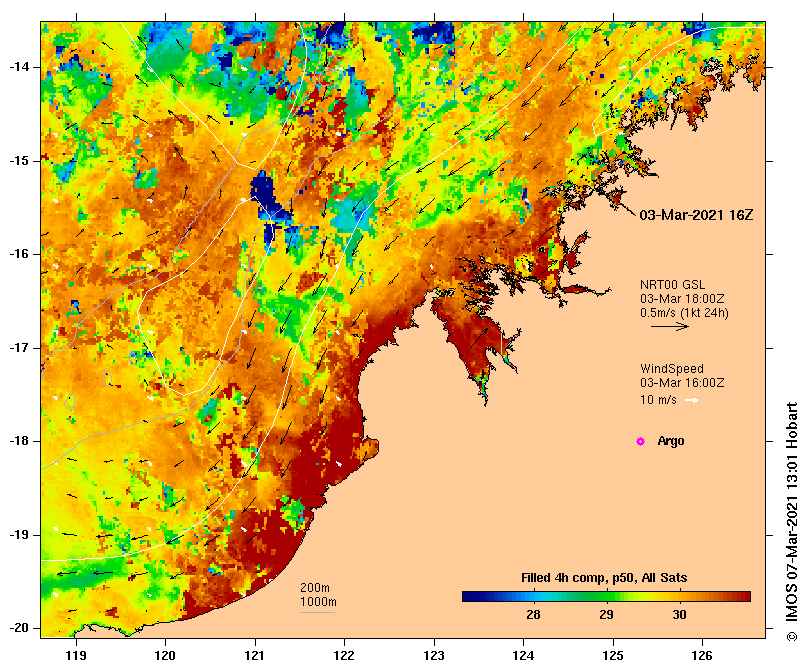809x672 pixels.
Task: Click the '10 m/s' wind scale text
Action: 658,400
